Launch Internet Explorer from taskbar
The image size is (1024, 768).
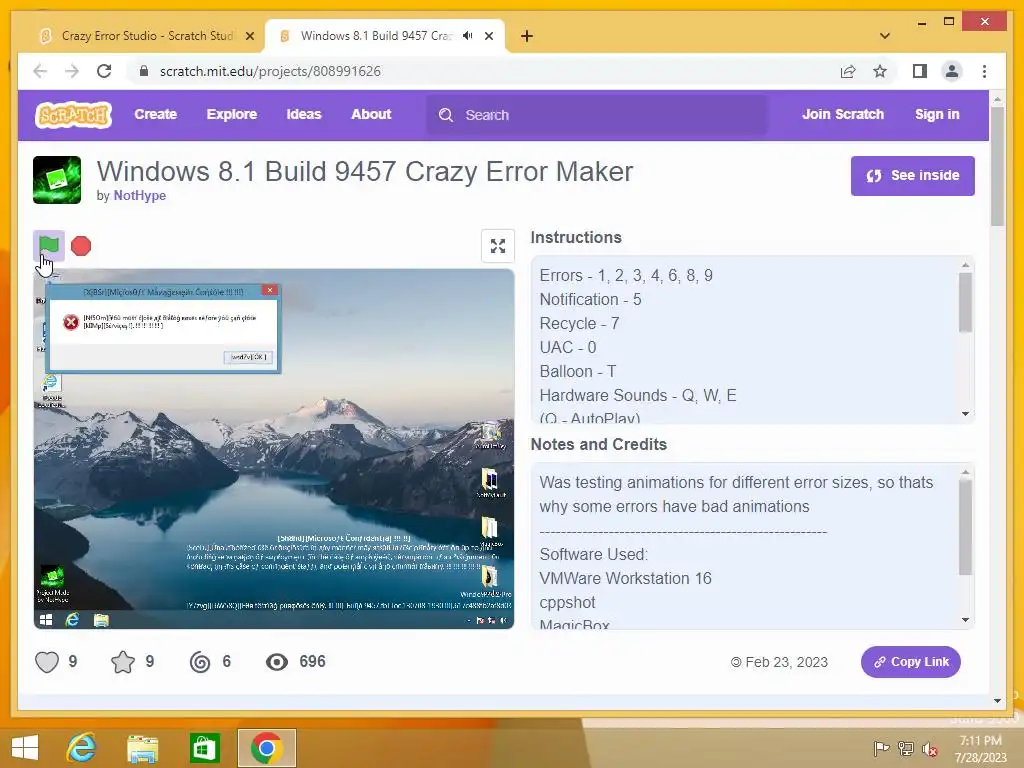click(81, 748)
